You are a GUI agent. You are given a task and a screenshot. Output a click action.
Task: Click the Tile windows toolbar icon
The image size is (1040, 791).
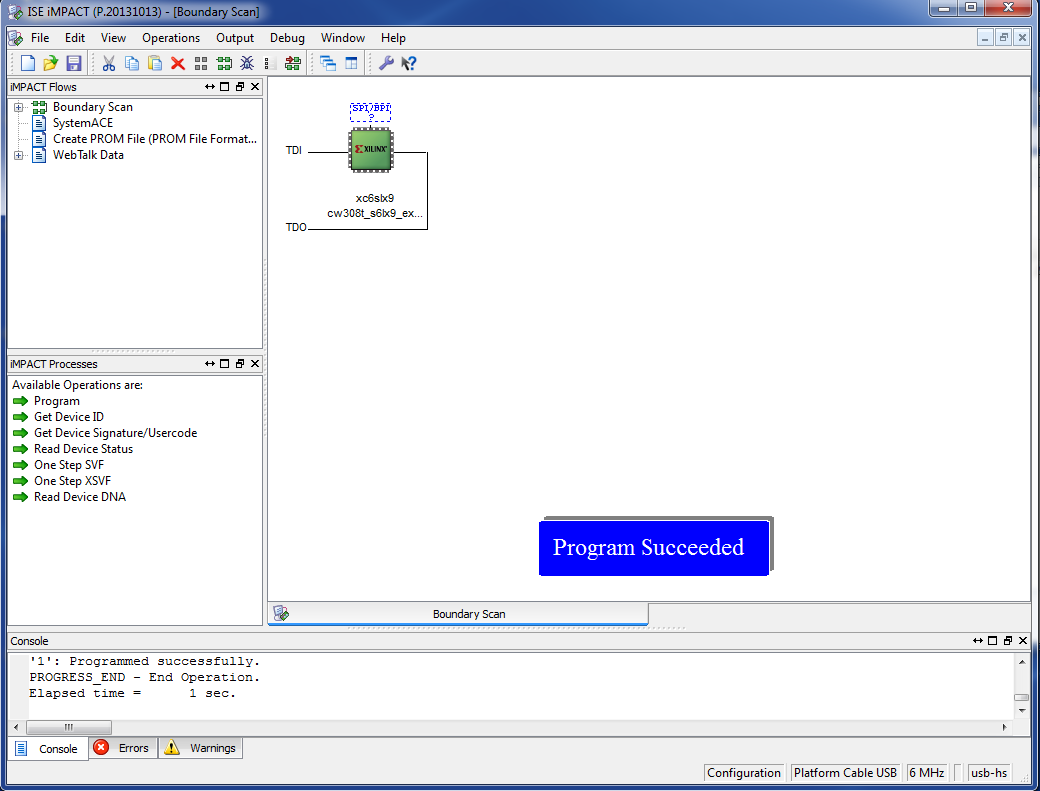point(351,63)
